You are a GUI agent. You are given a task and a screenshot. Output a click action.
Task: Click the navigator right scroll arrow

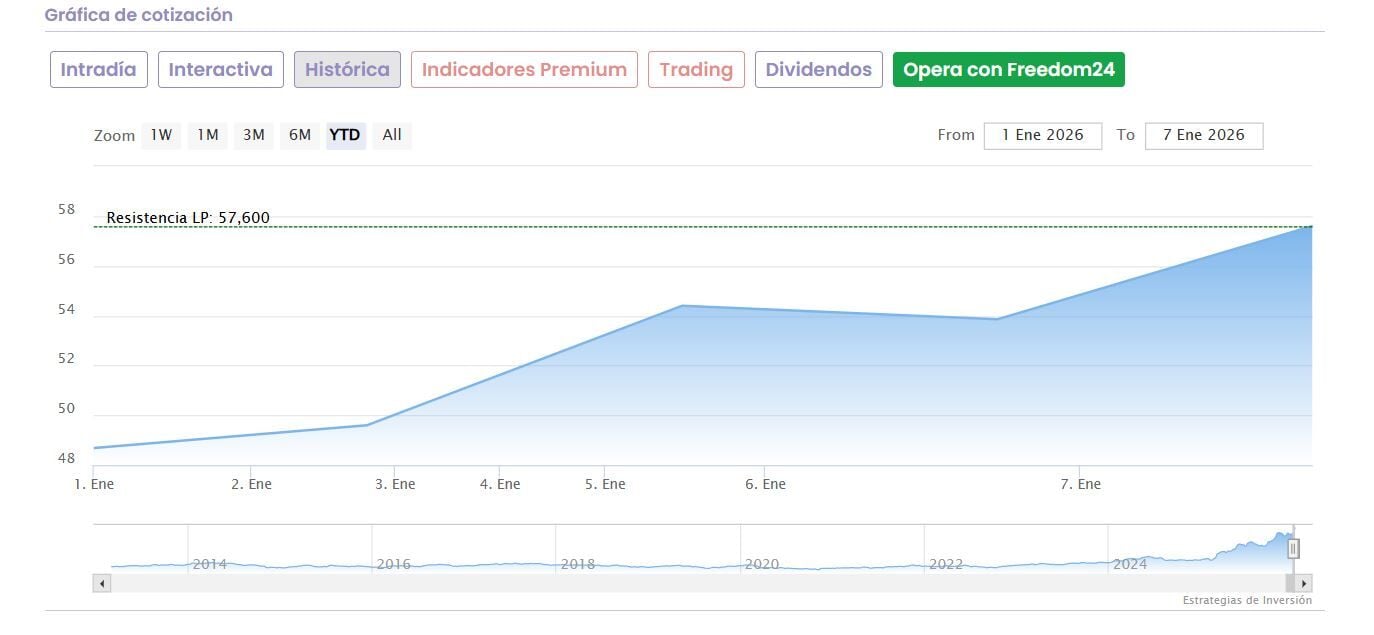pyautogui.click(x=1303, y=583)
